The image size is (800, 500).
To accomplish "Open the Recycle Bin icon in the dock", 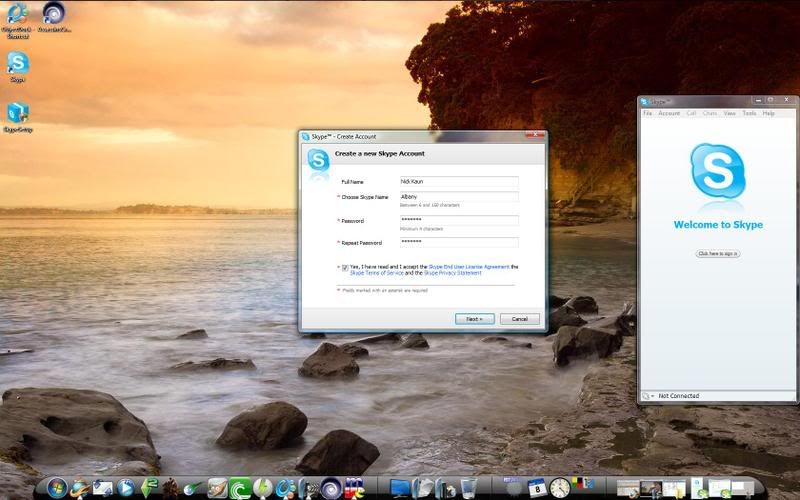I will (x=467, y=488).
